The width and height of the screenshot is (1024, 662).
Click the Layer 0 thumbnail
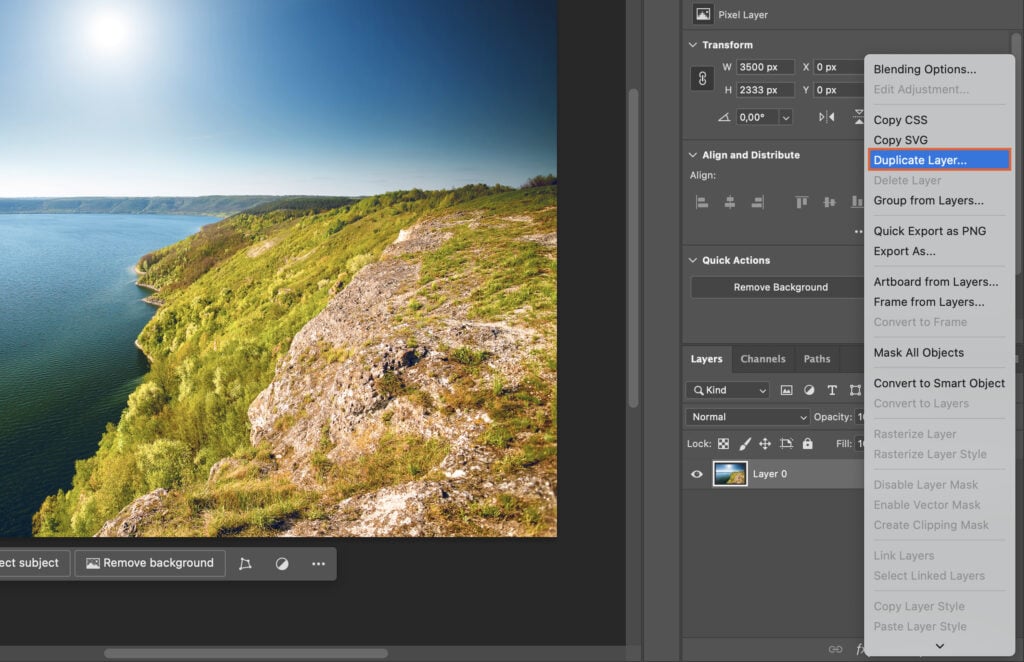pos(733,473)
